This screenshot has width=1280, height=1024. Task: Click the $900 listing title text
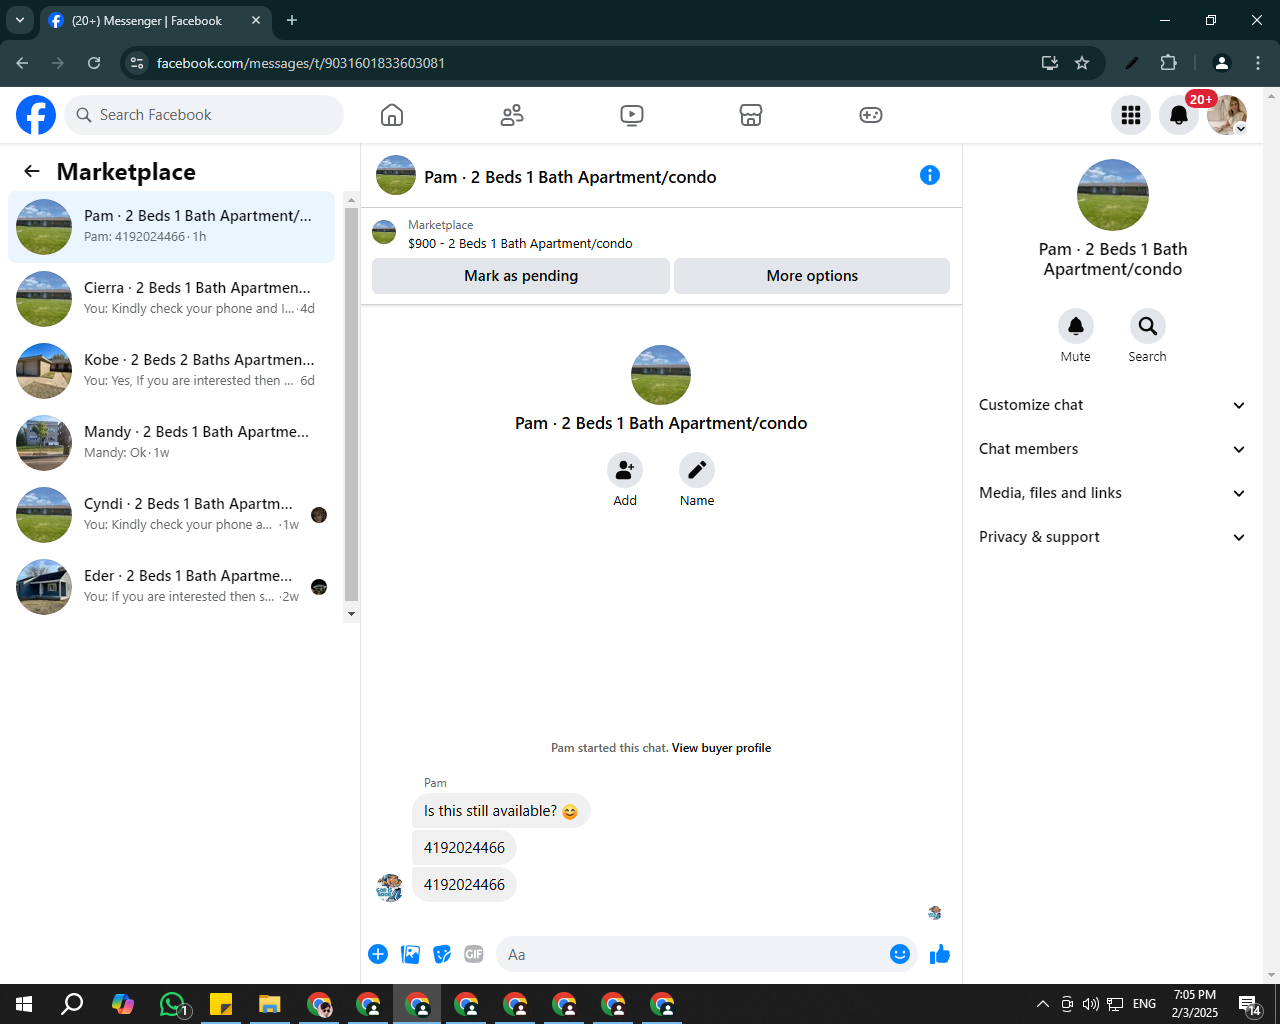pyautogui.click(x=520, y=243)
